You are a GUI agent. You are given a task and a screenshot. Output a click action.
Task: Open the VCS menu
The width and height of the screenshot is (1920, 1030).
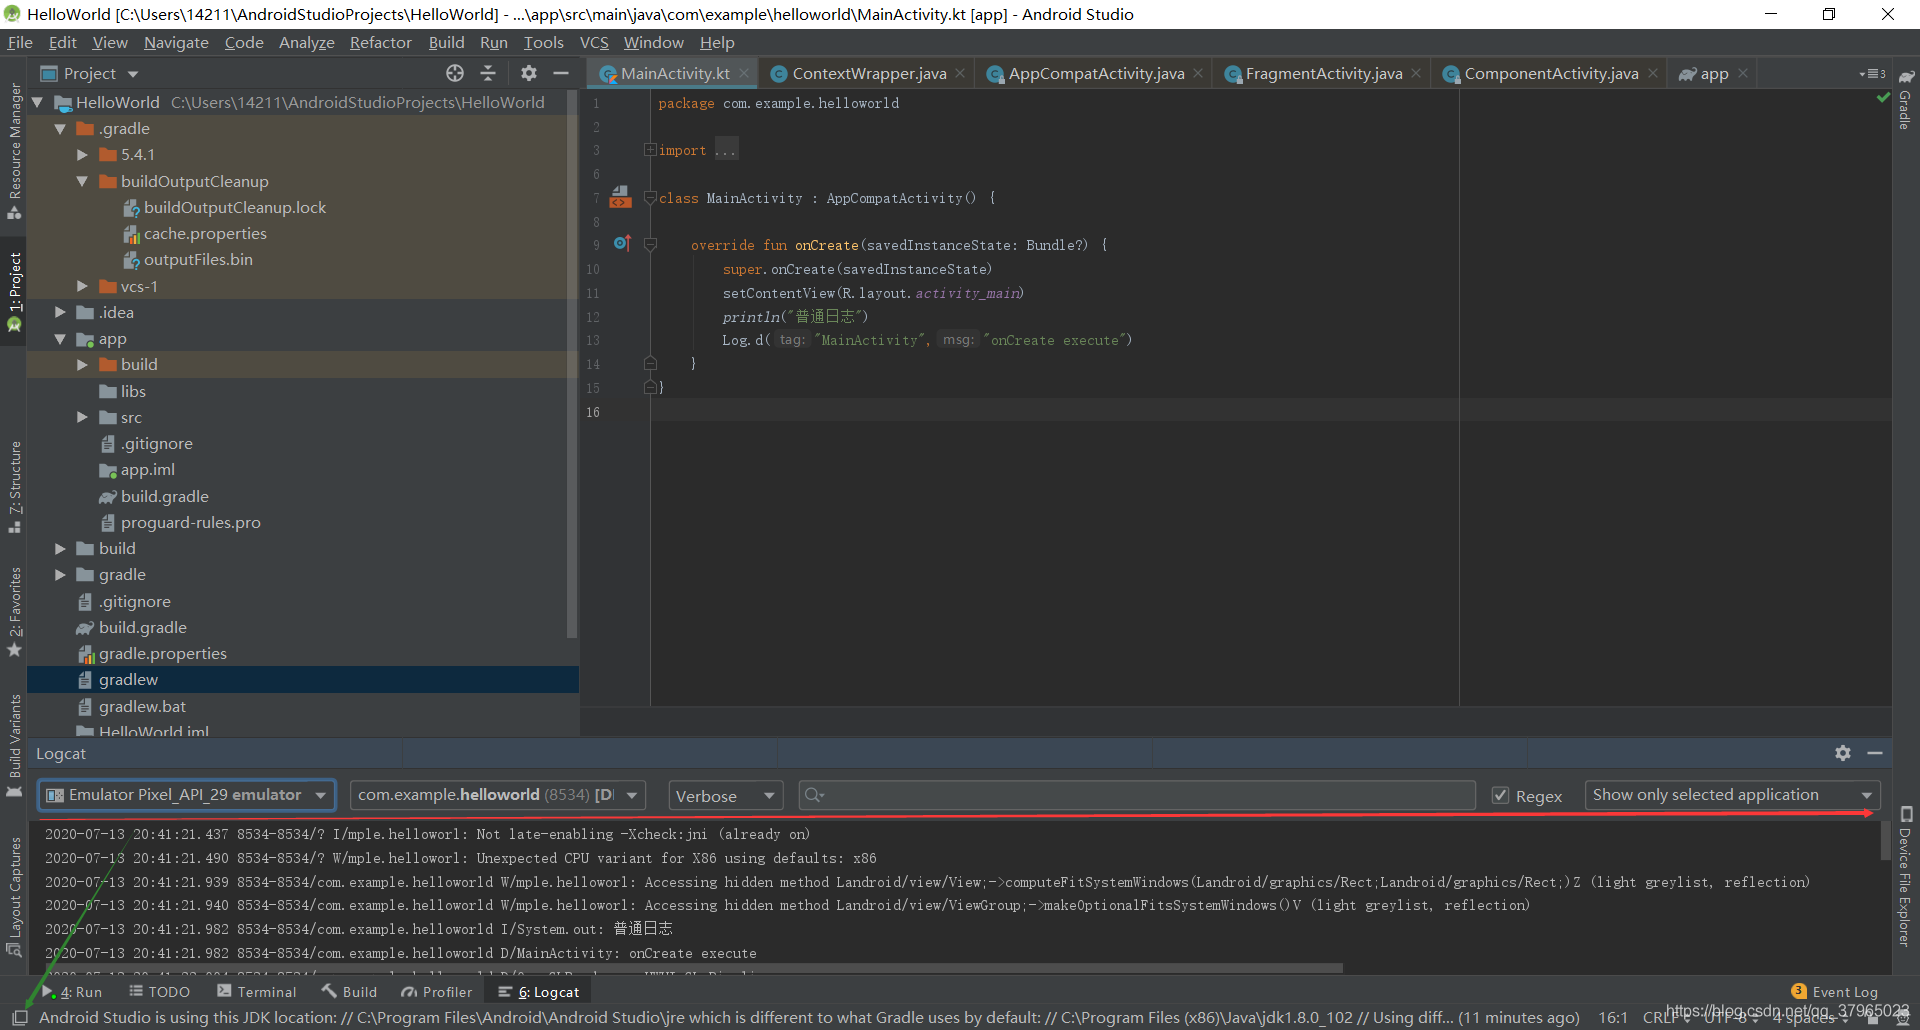pyautogui.click(x=594, y=42)
